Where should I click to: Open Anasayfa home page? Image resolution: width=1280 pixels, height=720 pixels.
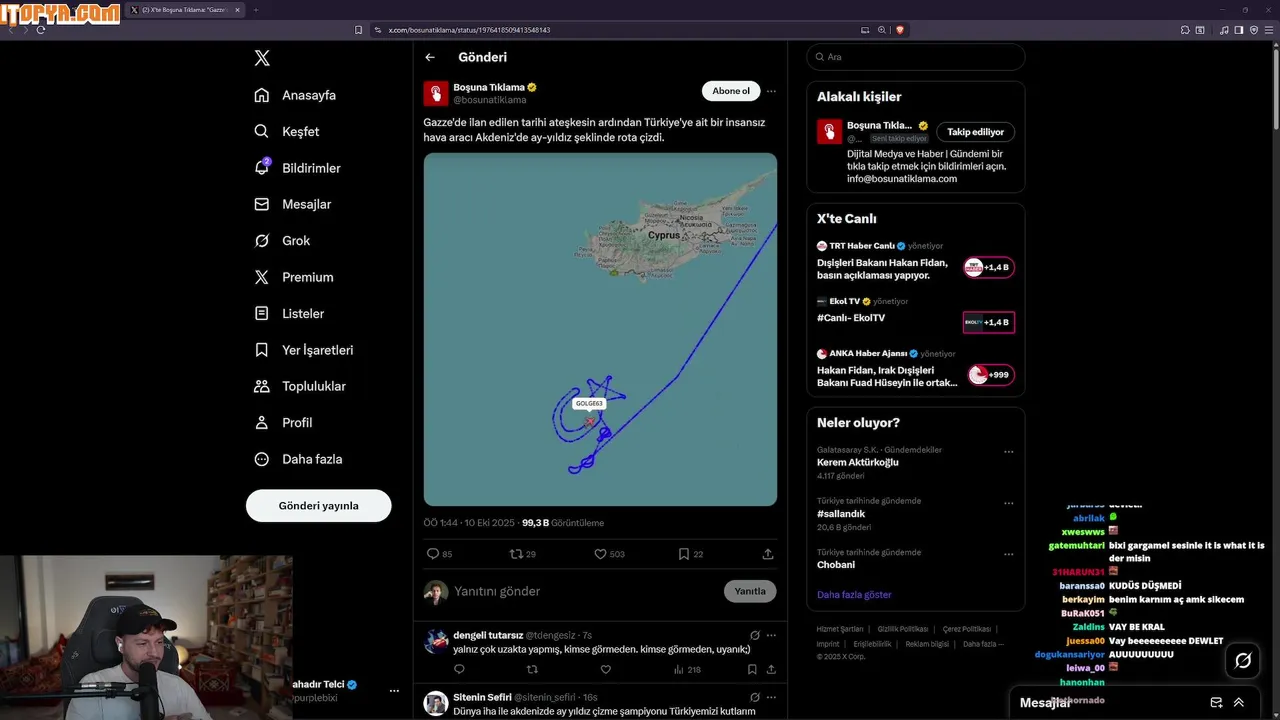(x=295, y=95)
